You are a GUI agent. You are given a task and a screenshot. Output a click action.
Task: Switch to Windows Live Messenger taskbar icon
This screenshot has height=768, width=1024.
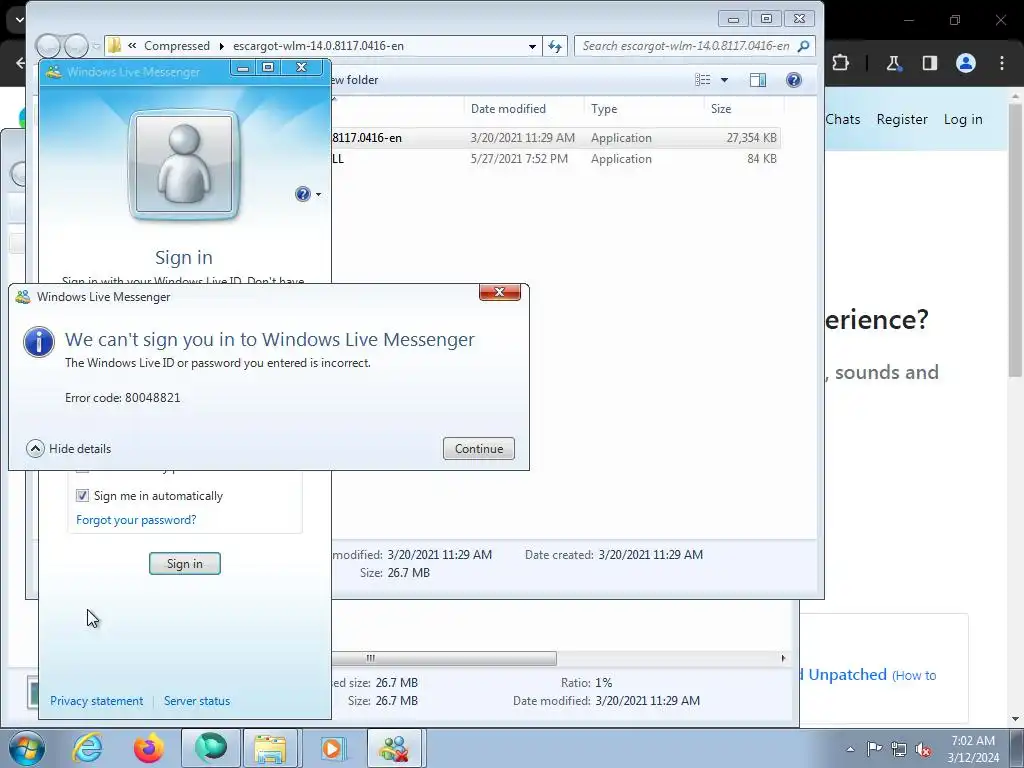click(394, 748)
